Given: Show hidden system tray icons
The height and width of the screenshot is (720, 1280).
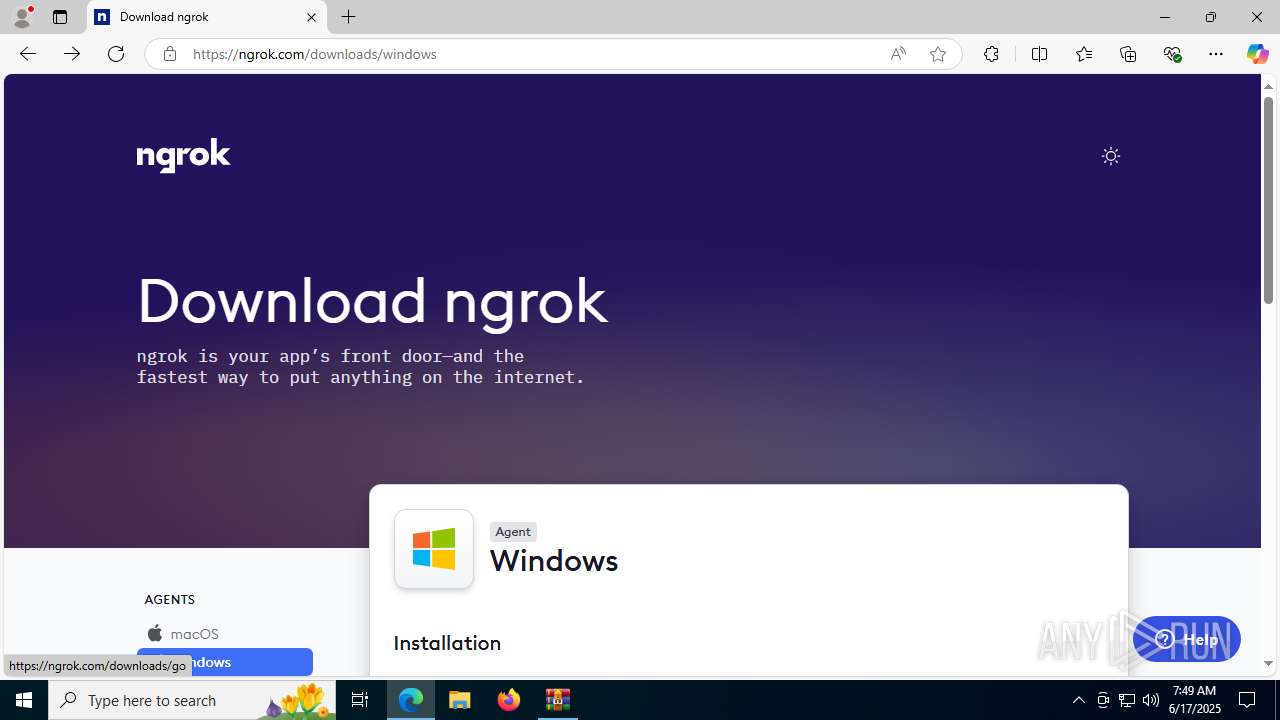Looking at the screenshot, I should click(1079, 700).
